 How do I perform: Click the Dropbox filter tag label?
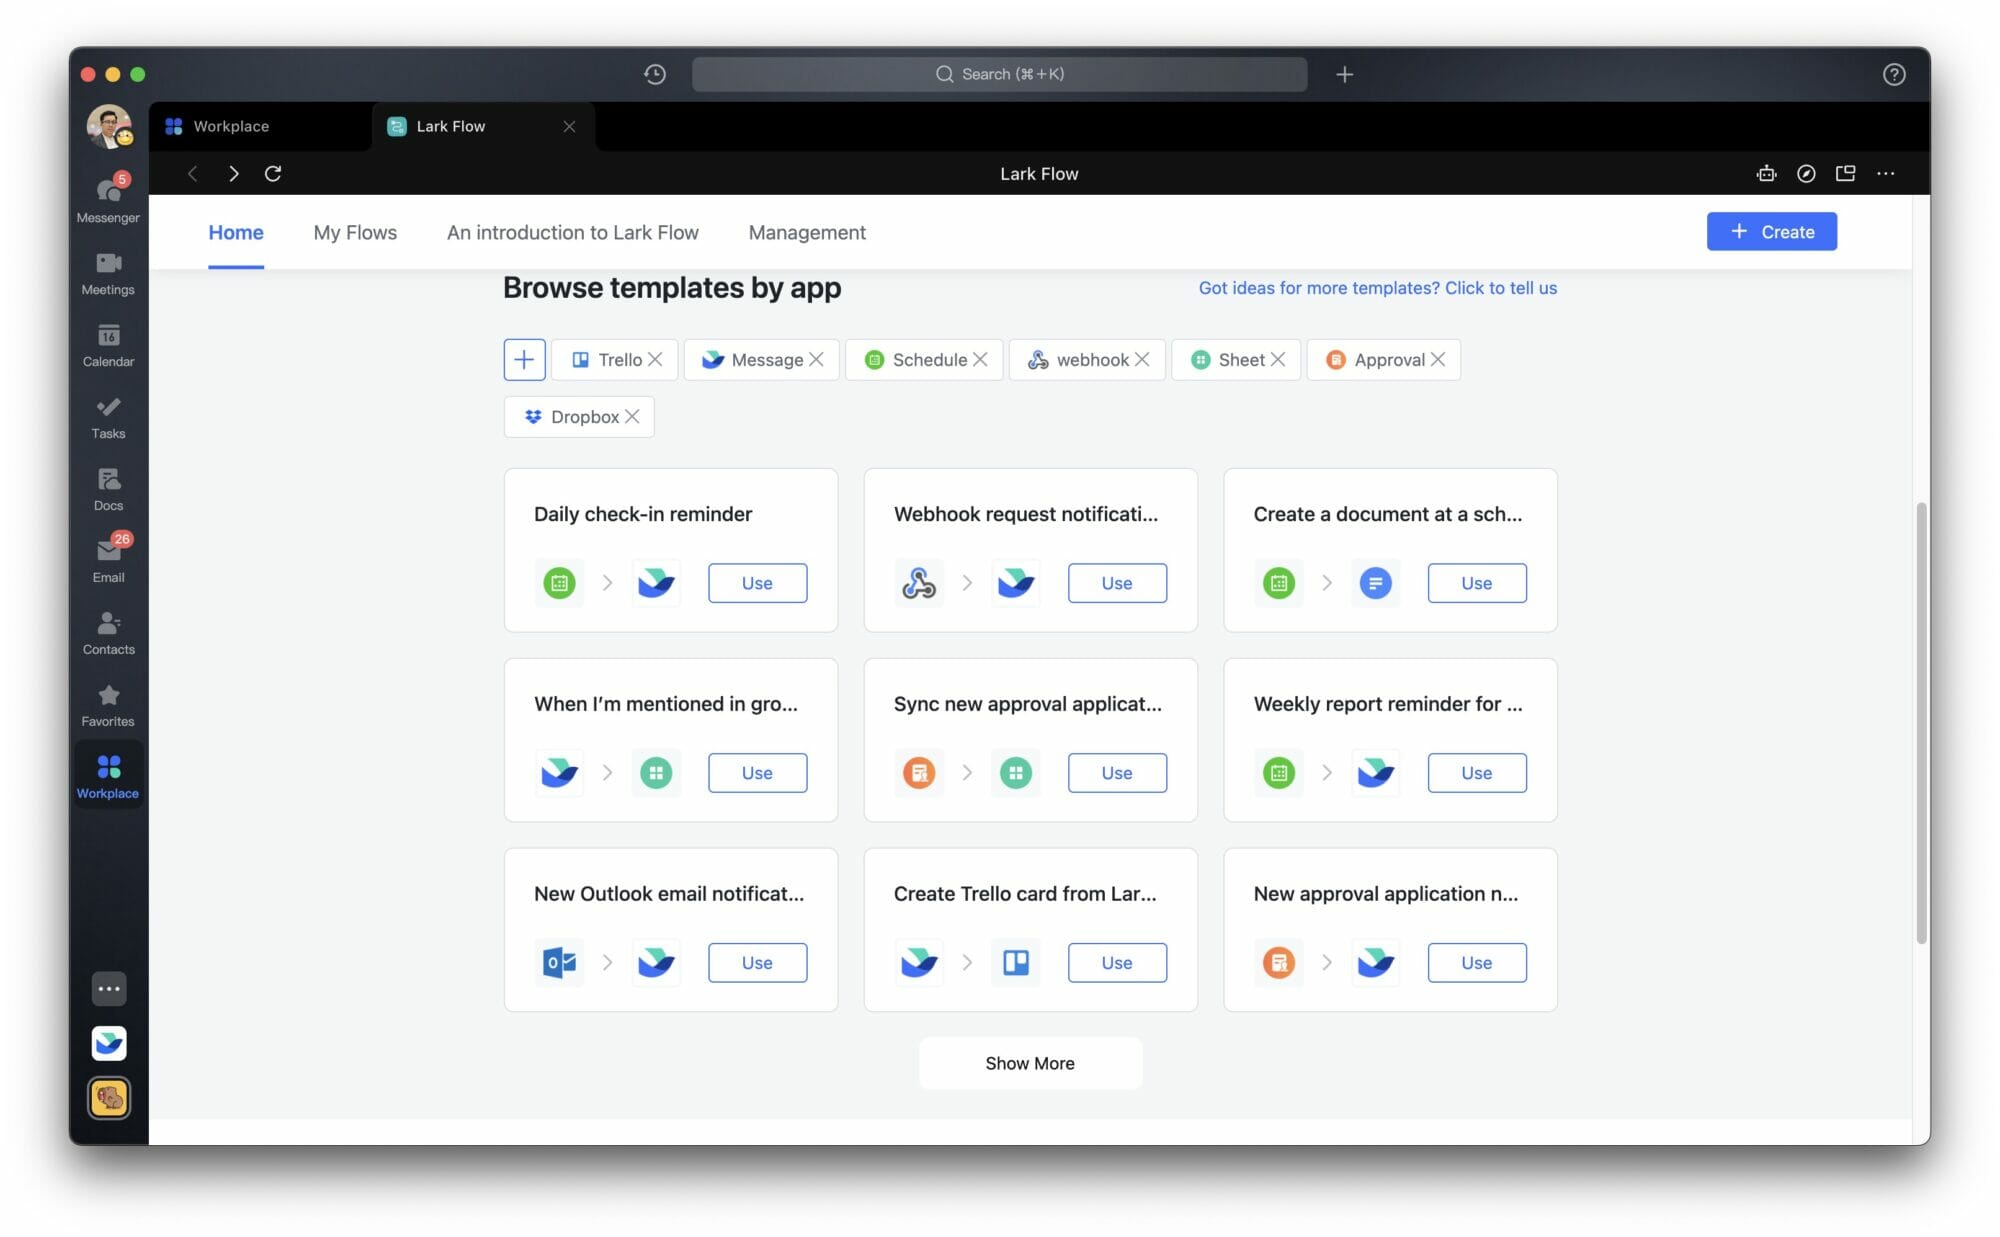(x=585, y=417)
